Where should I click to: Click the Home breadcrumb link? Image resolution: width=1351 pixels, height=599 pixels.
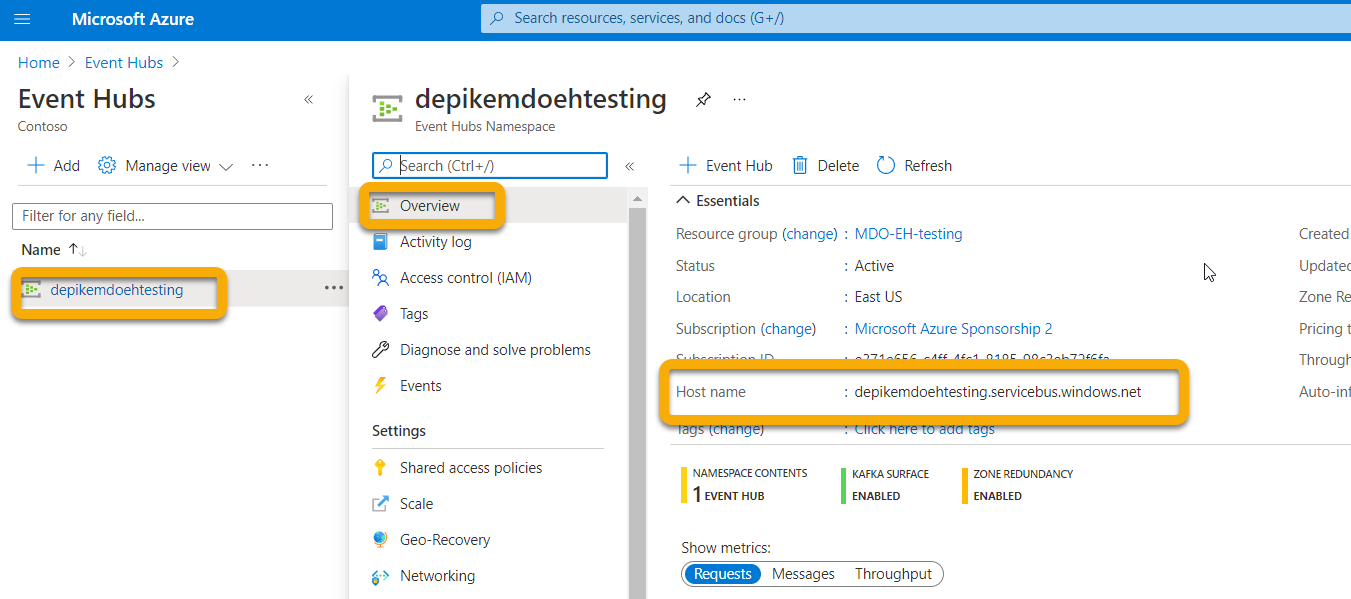tap(39, 62)
